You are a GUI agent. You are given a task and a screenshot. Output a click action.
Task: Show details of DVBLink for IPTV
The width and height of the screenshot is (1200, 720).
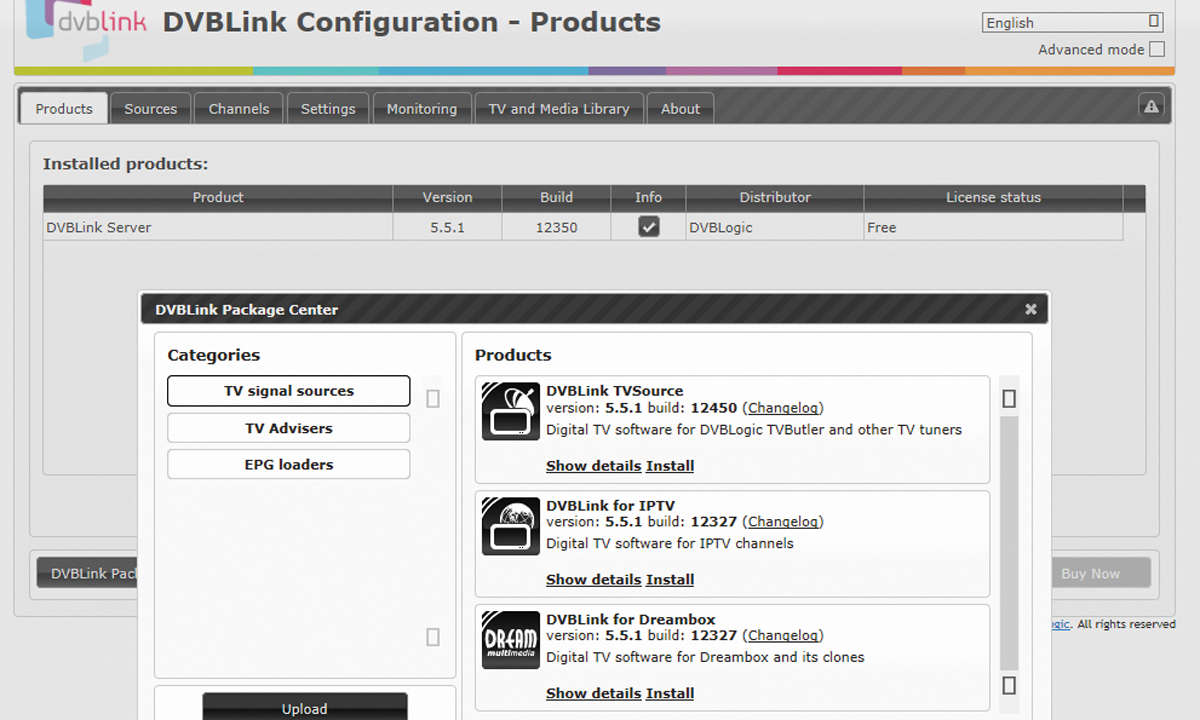pyautogui.click(x=593, y=580)
